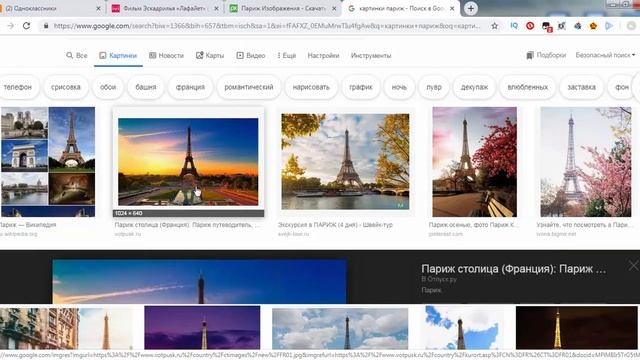Open Париж осенью, фото caption link
This screenshot has width=640, height=360.
tap(473, 224)
